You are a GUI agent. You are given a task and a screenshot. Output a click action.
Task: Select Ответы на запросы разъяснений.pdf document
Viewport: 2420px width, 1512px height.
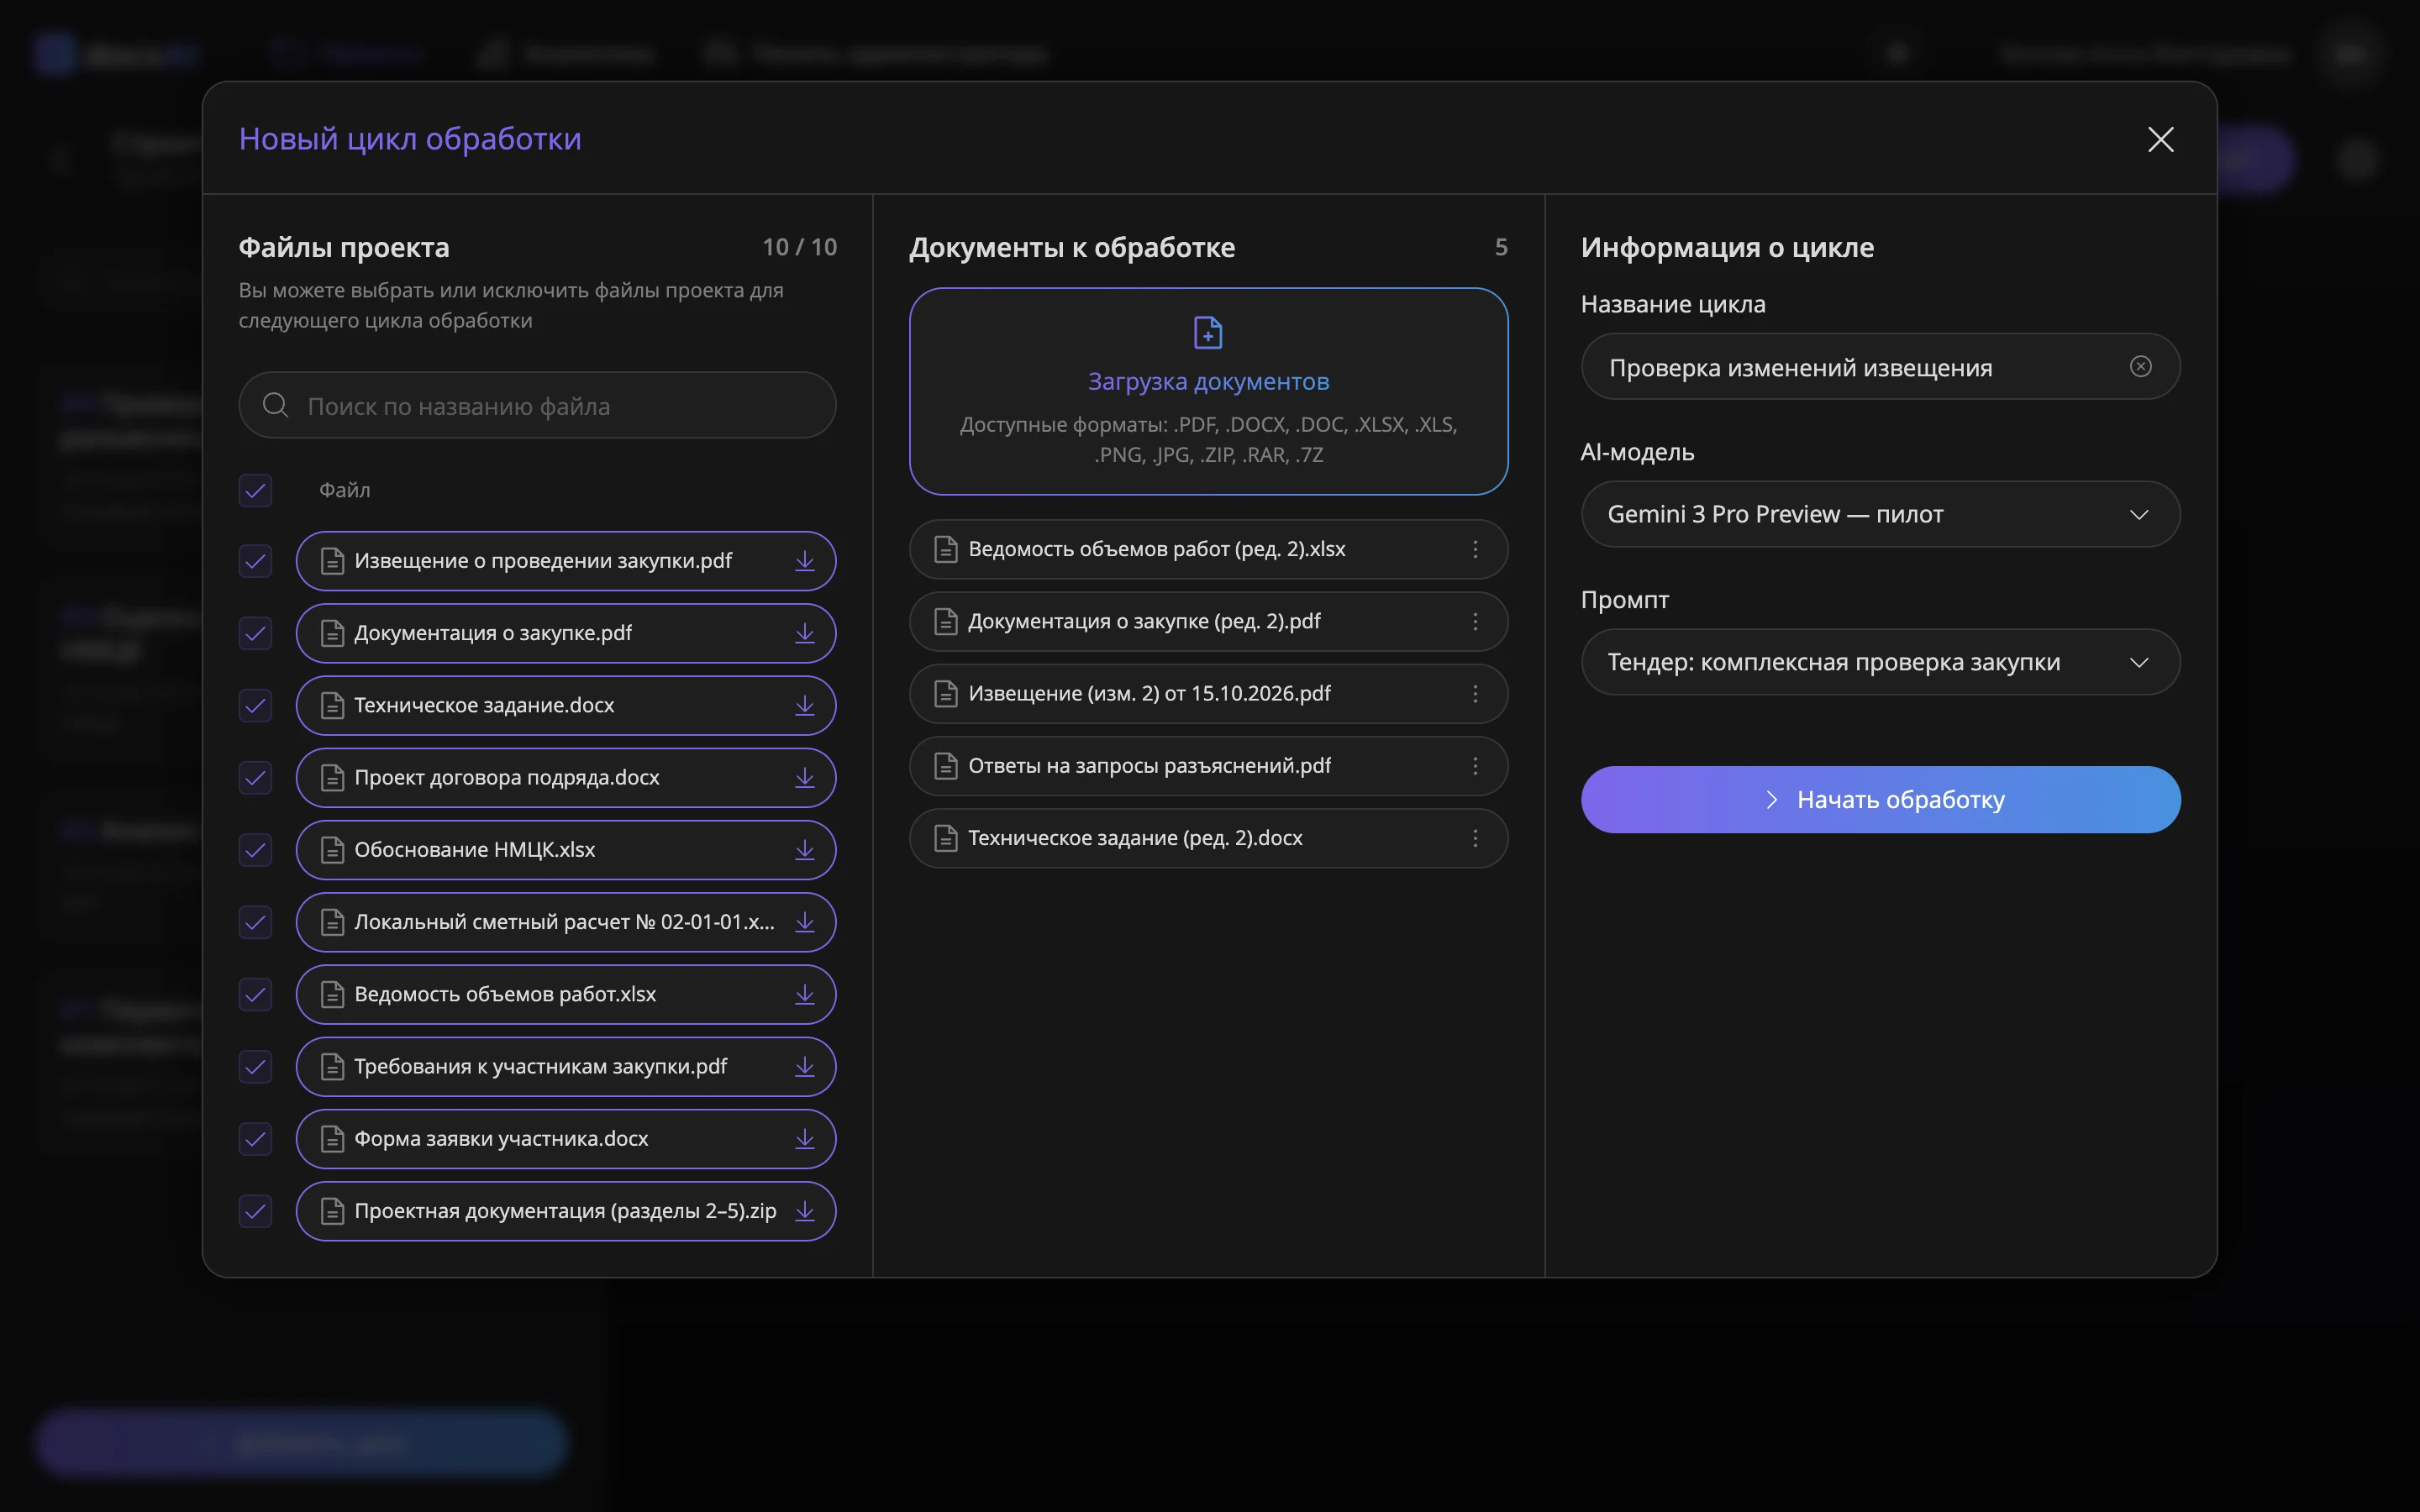coord(1208,766)
